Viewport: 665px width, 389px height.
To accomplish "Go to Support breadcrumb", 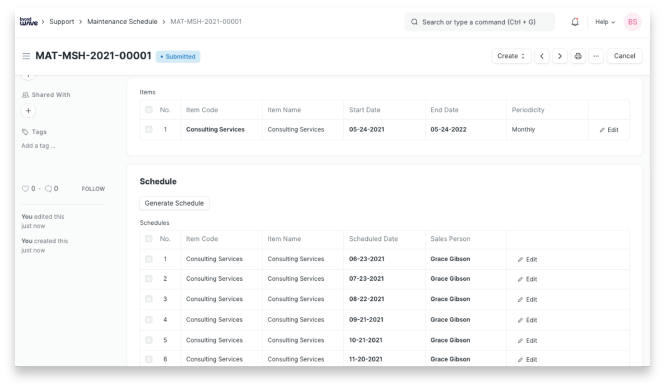I will coord(61,22).
